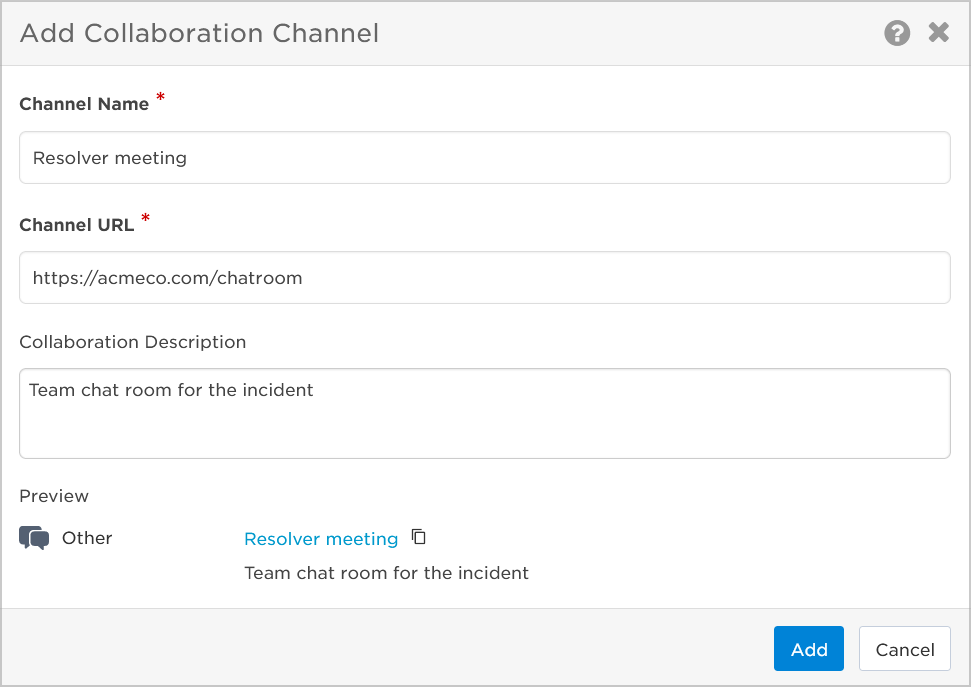Close the Add Collaboration Channel dialog
The width and height of the screenshot is (971, 687).
pos(939,32)
